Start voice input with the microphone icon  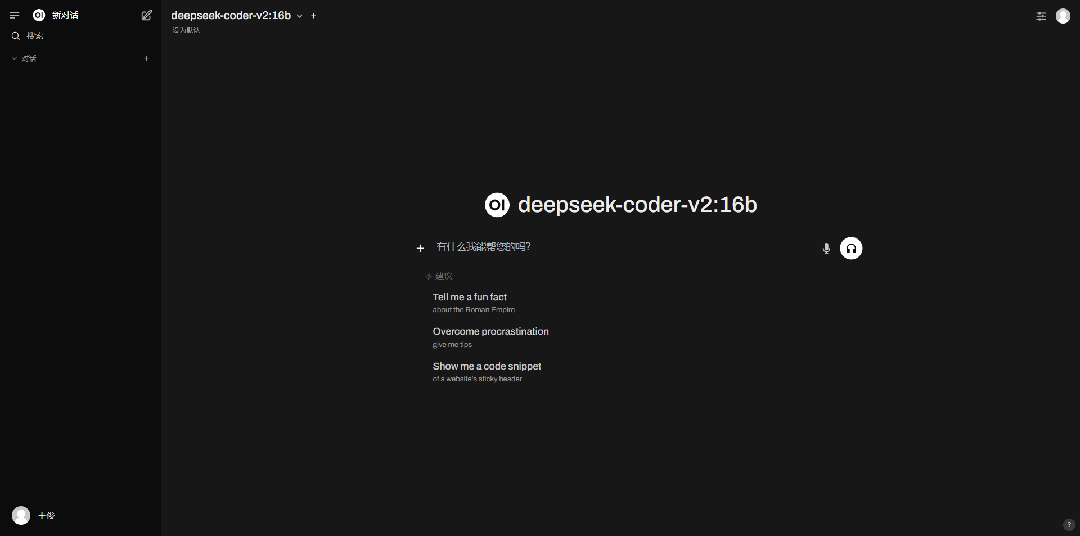826,248
